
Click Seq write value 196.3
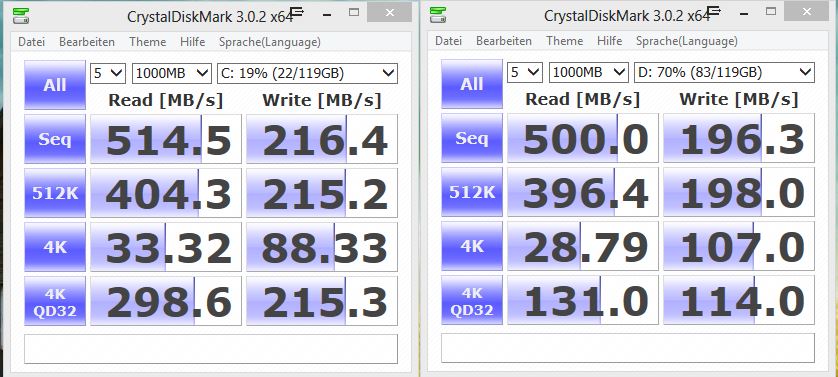click(x=739, y=138)
